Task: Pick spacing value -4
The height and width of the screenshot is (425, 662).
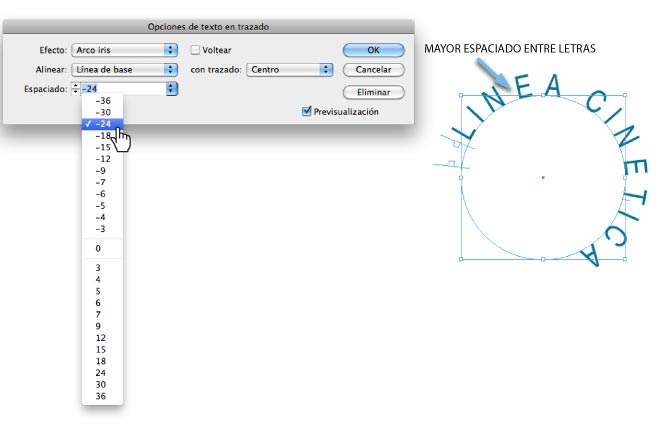Action: coord(103,217)
